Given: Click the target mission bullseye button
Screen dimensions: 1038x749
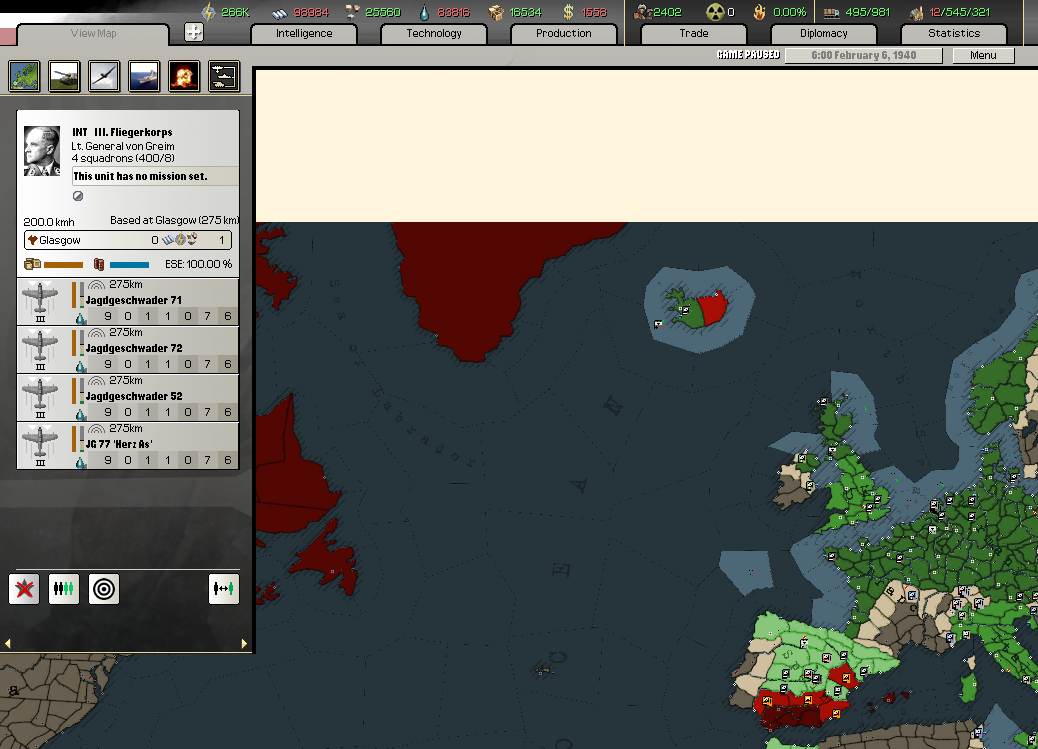Looking at the screenshot, I should 104,589.
